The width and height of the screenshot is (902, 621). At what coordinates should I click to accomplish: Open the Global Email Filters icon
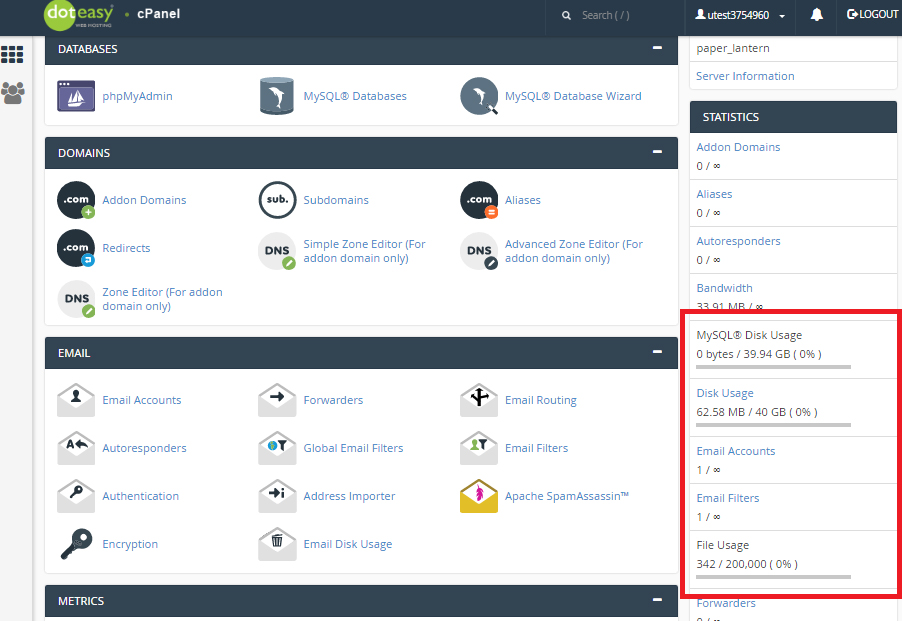[x=277, y=448]
